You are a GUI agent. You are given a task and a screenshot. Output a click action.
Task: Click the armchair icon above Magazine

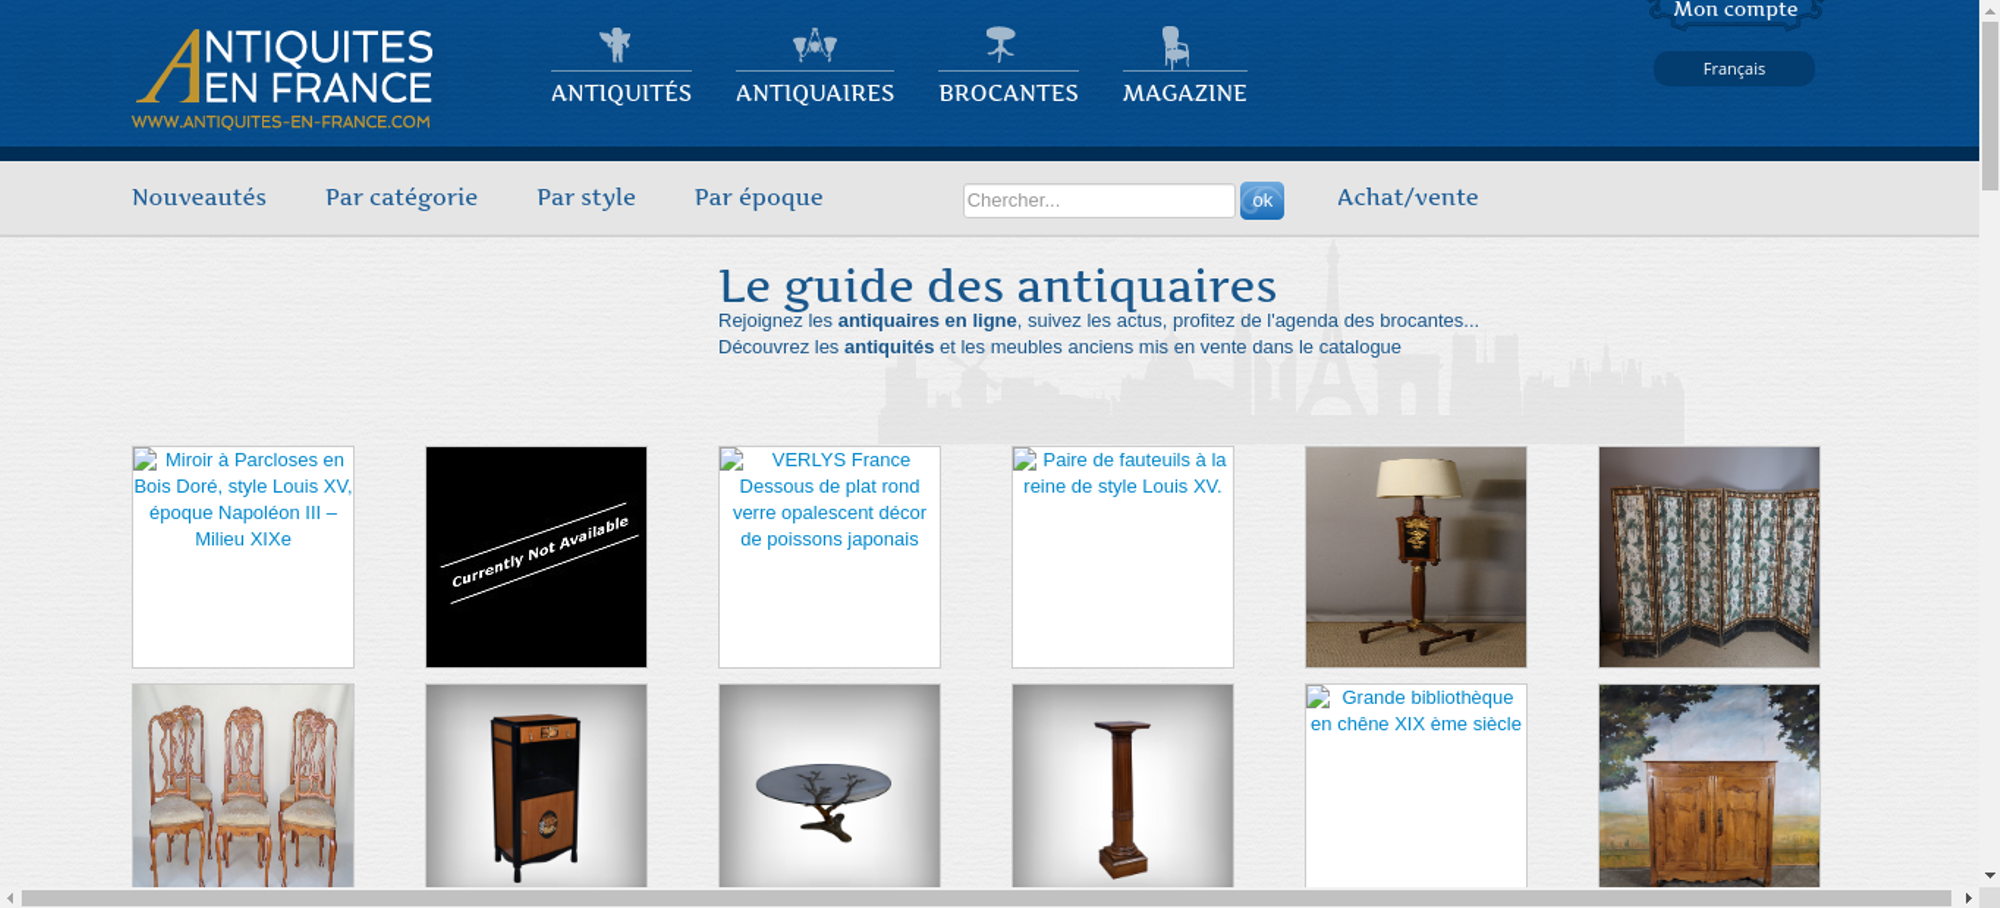[x=1175, y=47]
